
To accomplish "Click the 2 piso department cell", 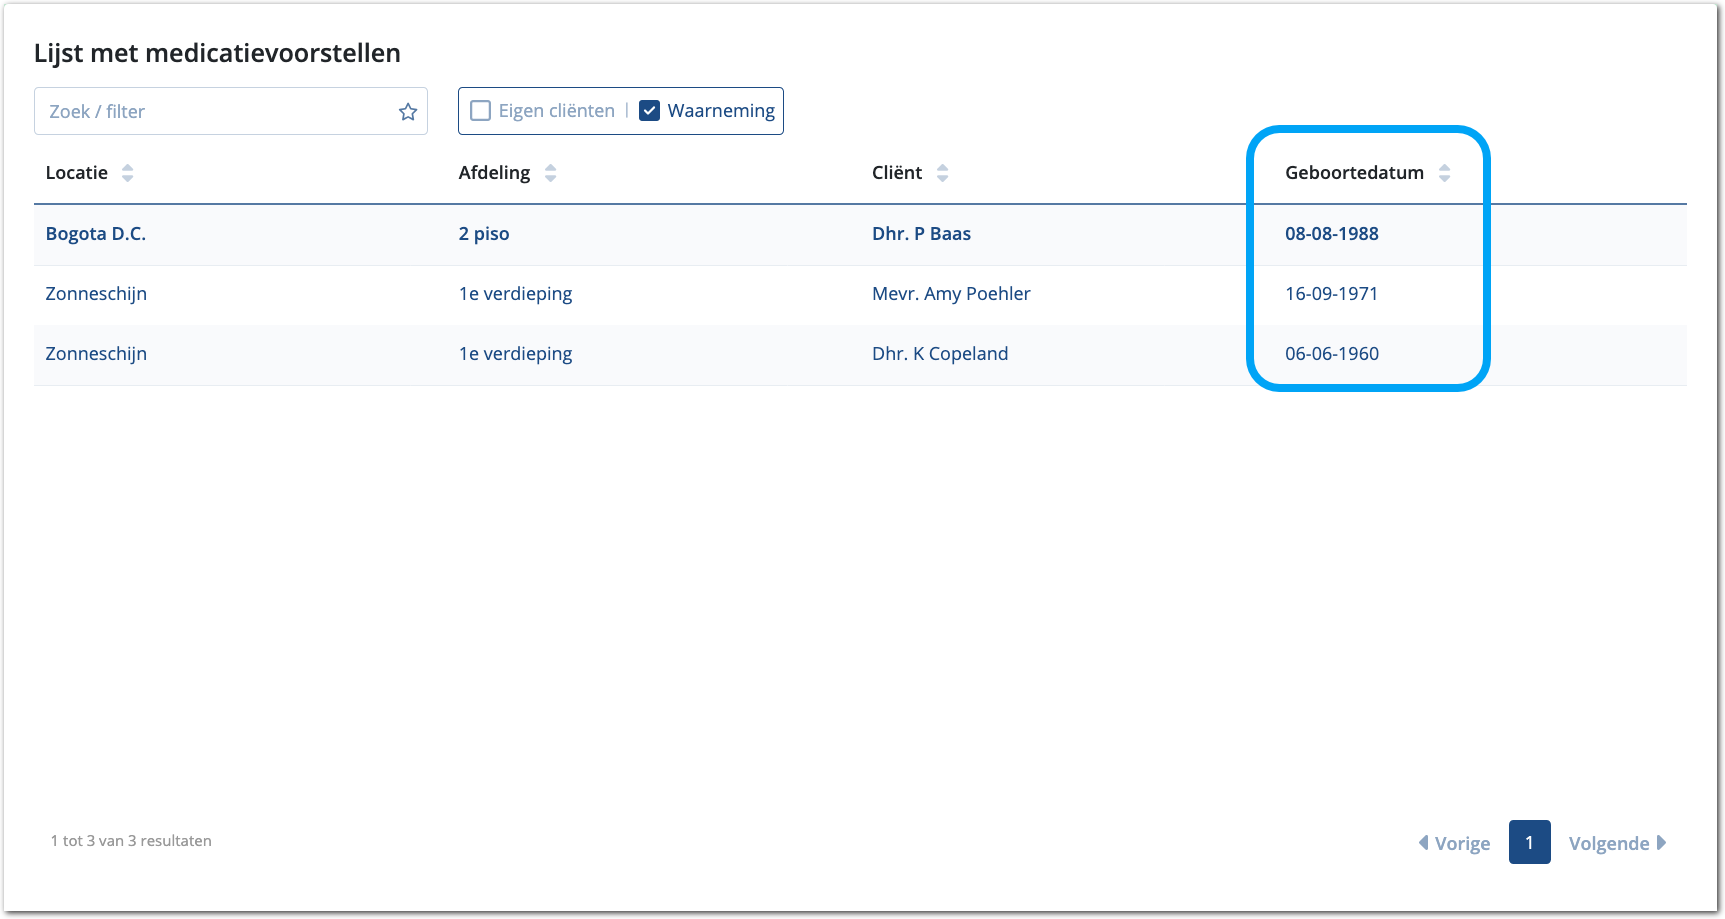I will [484, 234].
